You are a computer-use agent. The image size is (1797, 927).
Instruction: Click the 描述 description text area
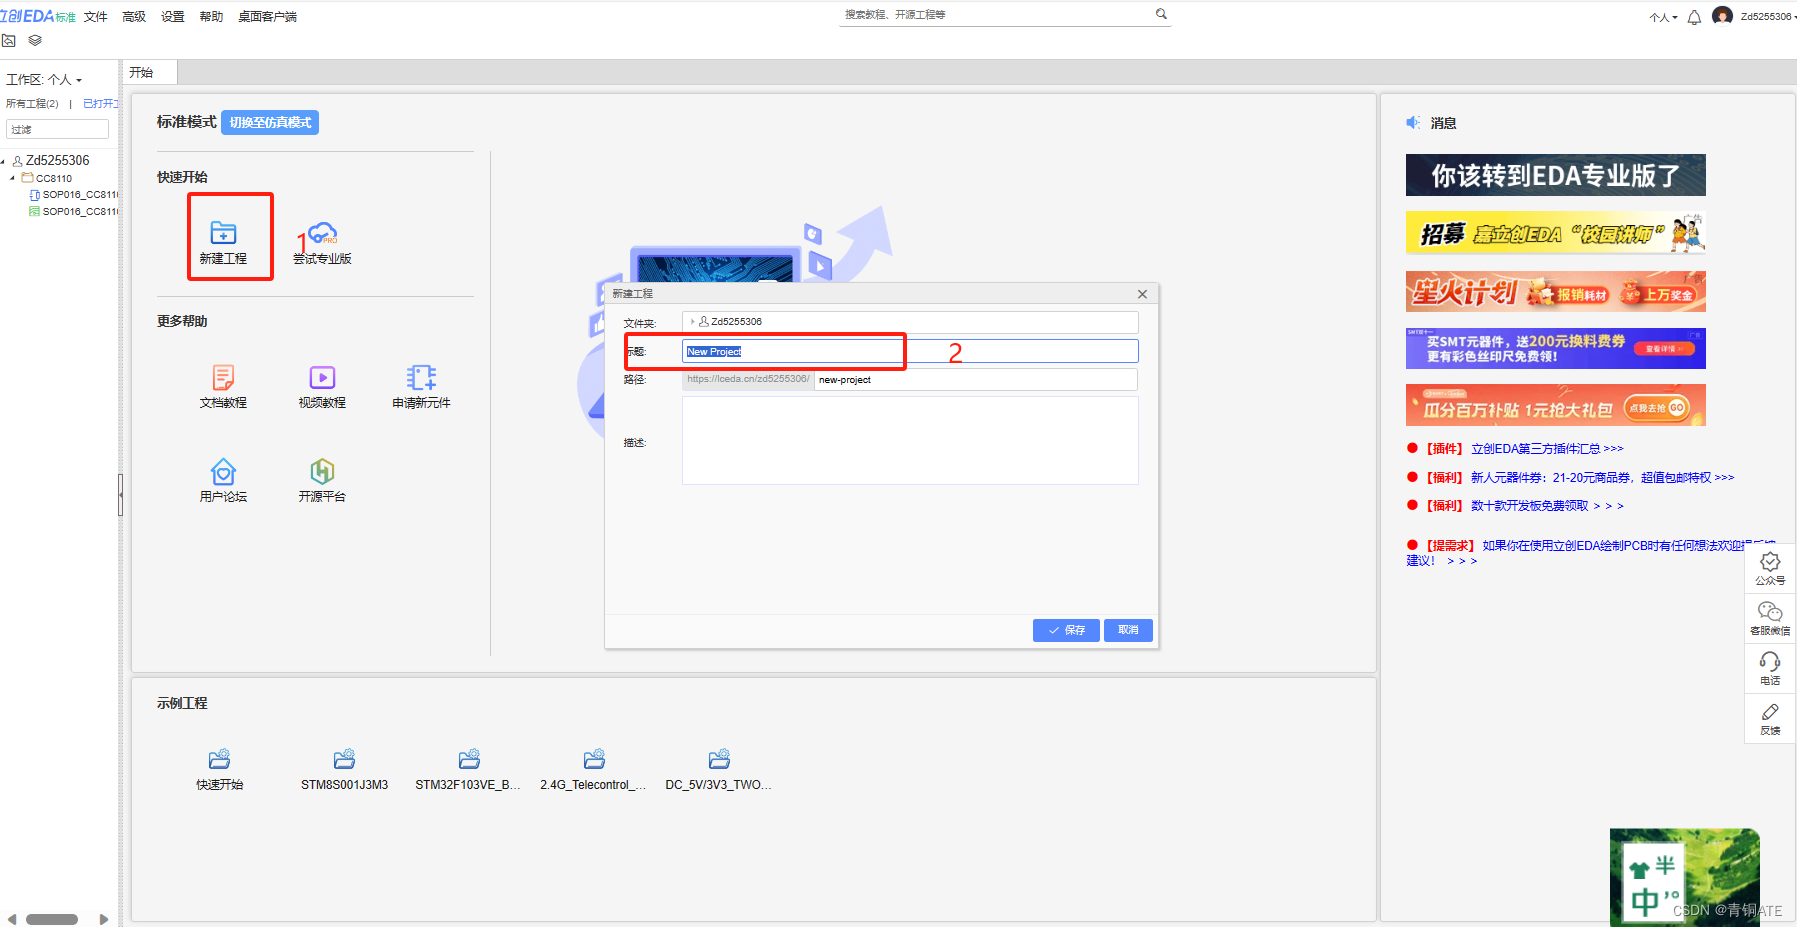(910, 441)
